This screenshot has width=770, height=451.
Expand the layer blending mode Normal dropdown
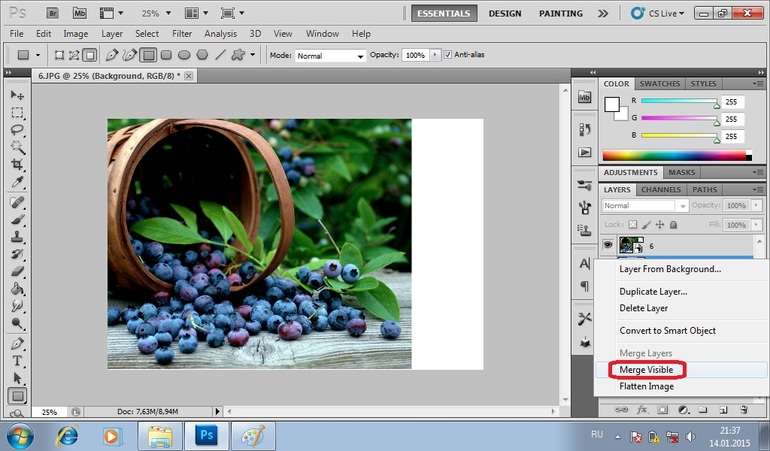[x=645, y=205]
